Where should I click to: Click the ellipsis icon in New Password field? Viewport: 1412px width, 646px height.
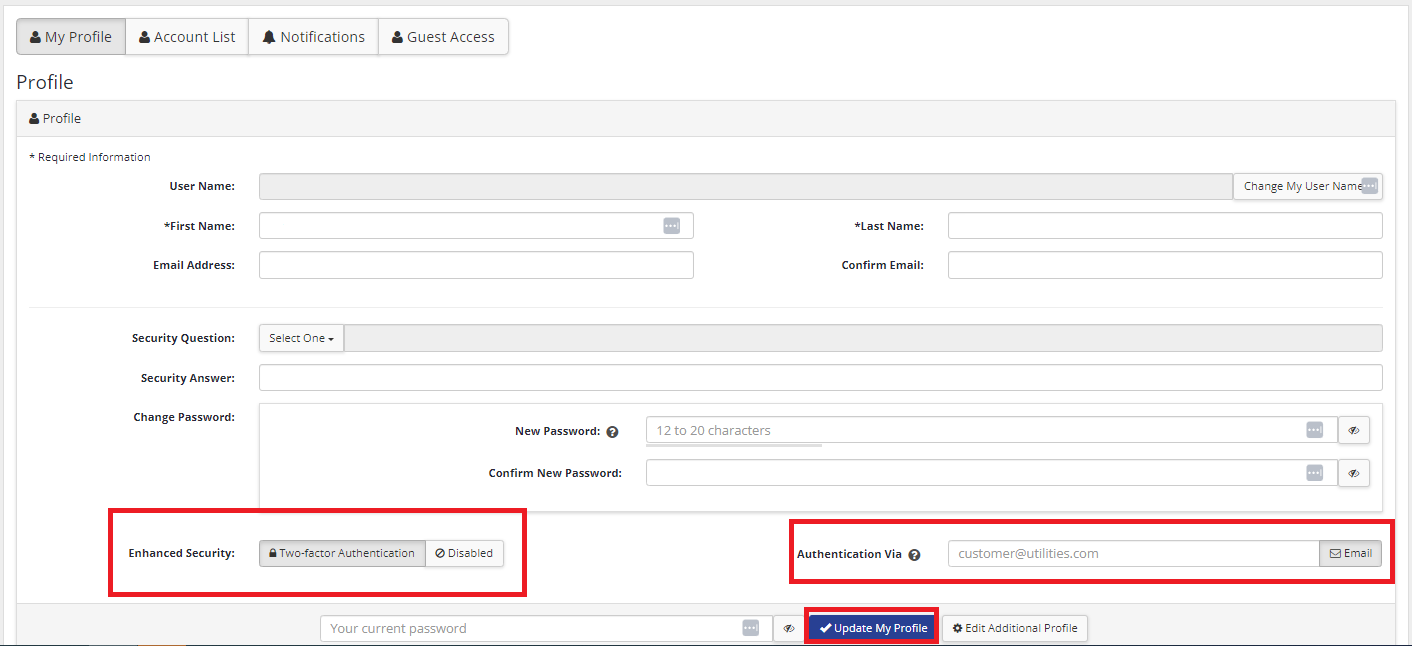pos(1314,430)
